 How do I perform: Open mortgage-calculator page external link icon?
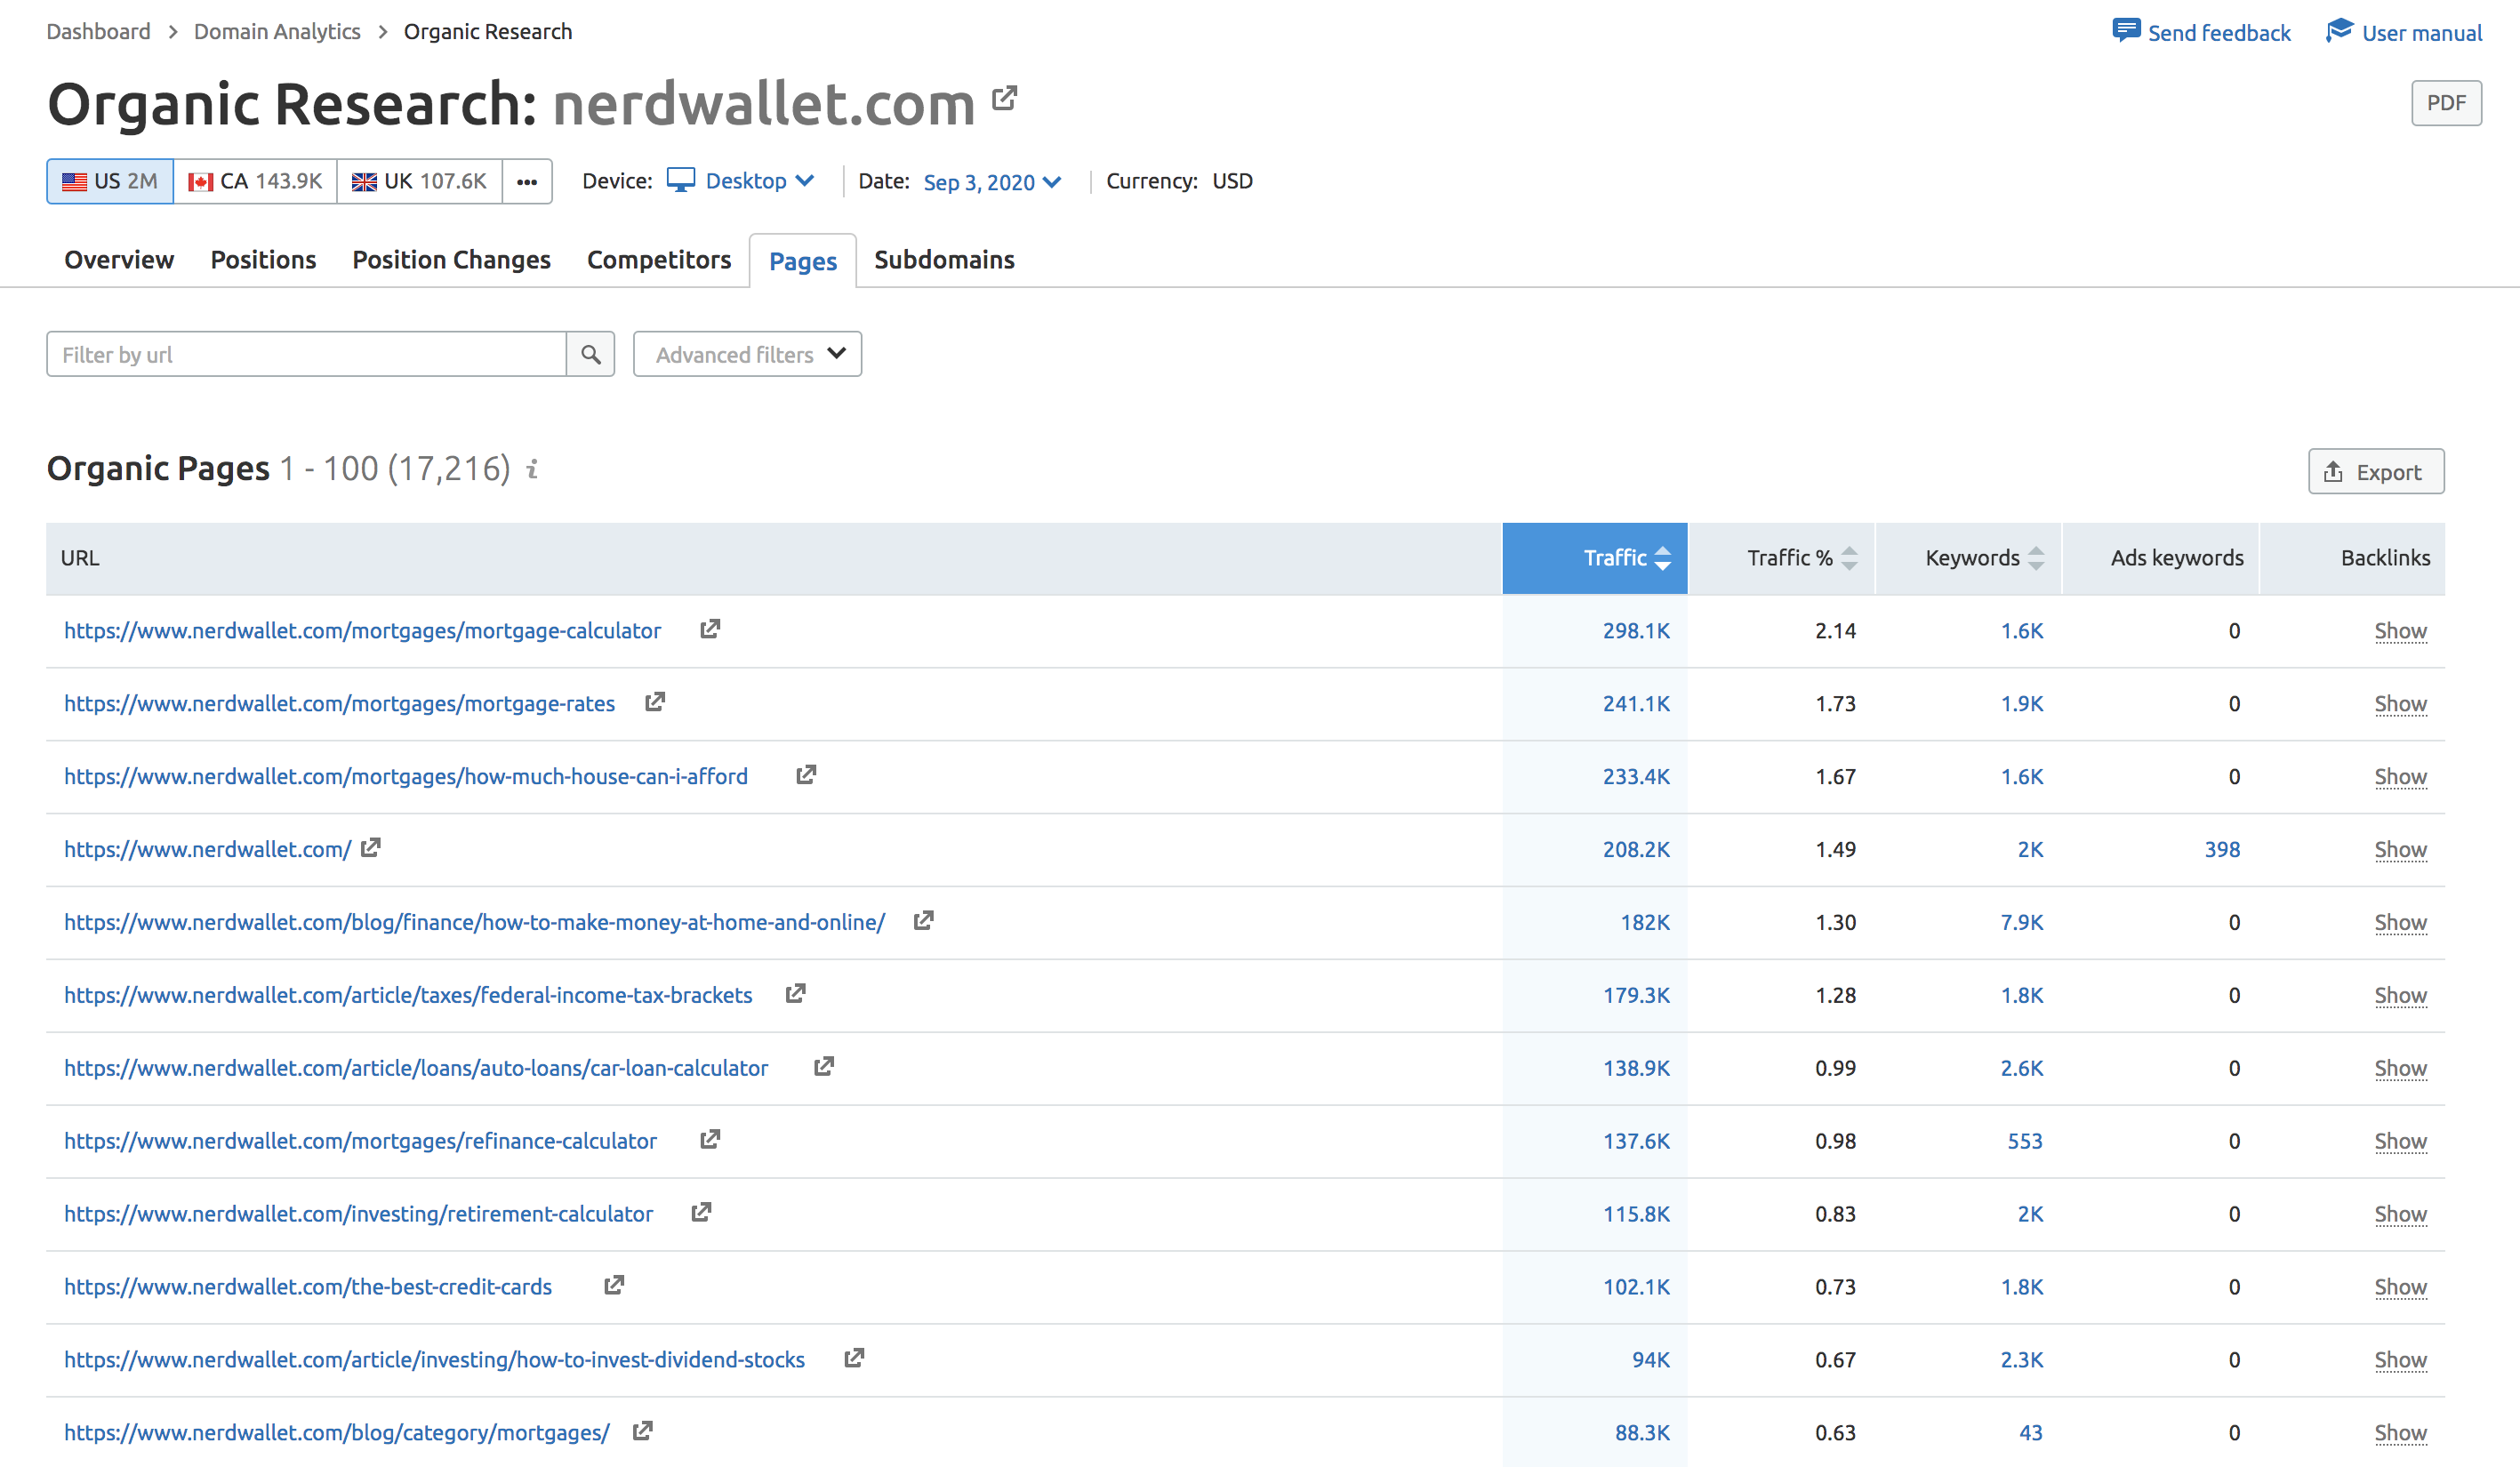click(710, 629)
